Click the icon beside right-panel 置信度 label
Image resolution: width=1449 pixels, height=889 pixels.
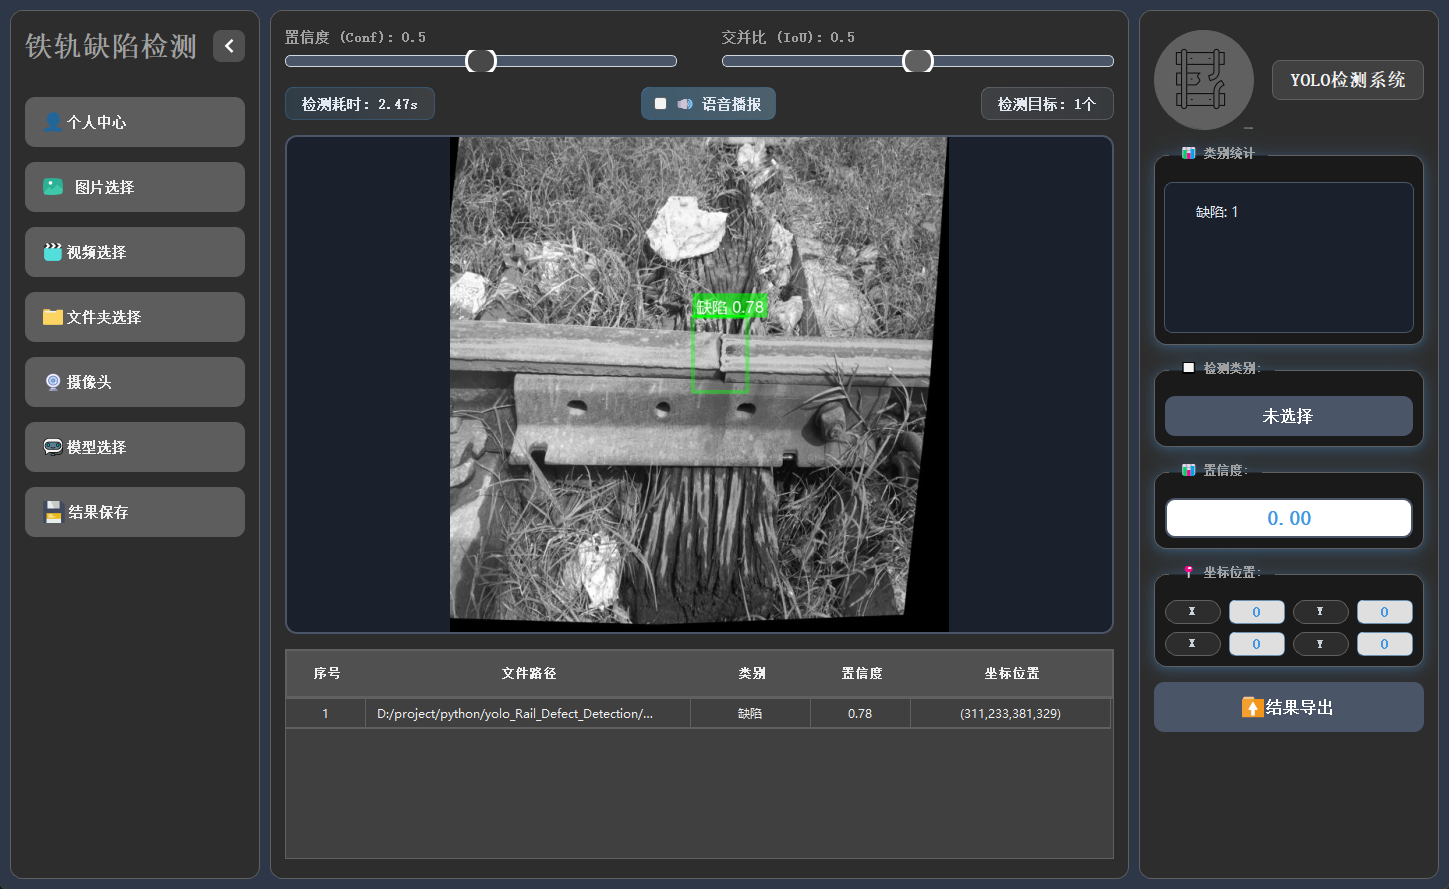coord(1188,470)
